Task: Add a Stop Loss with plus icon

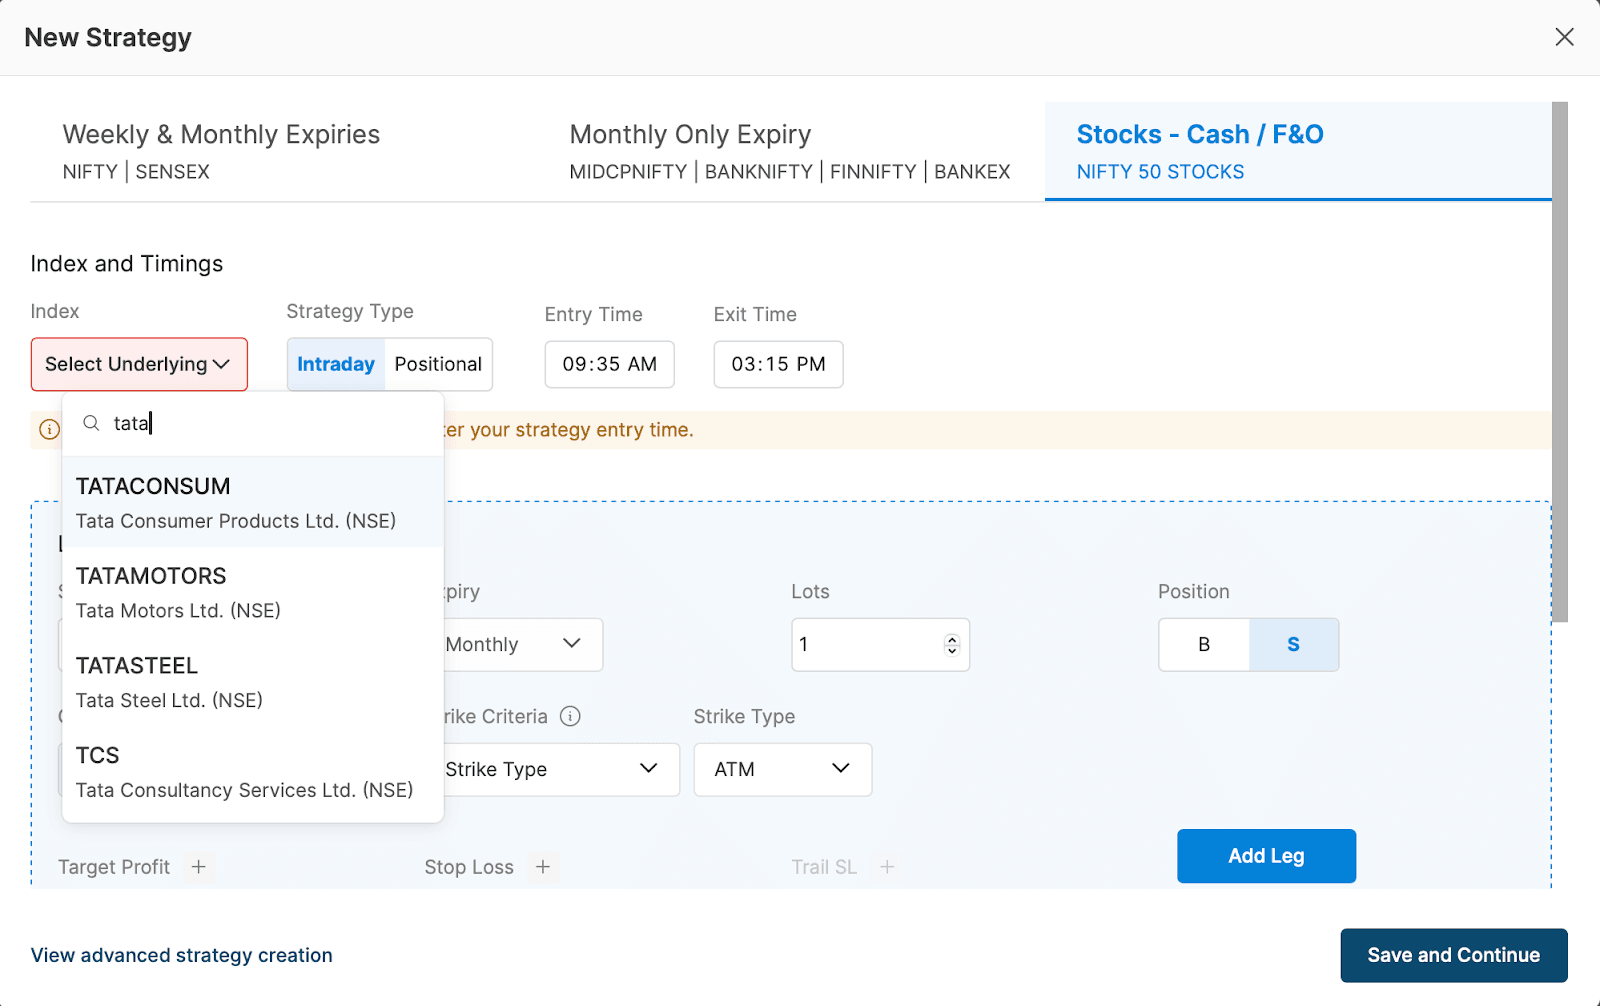Action: click(x=543, y=867)
